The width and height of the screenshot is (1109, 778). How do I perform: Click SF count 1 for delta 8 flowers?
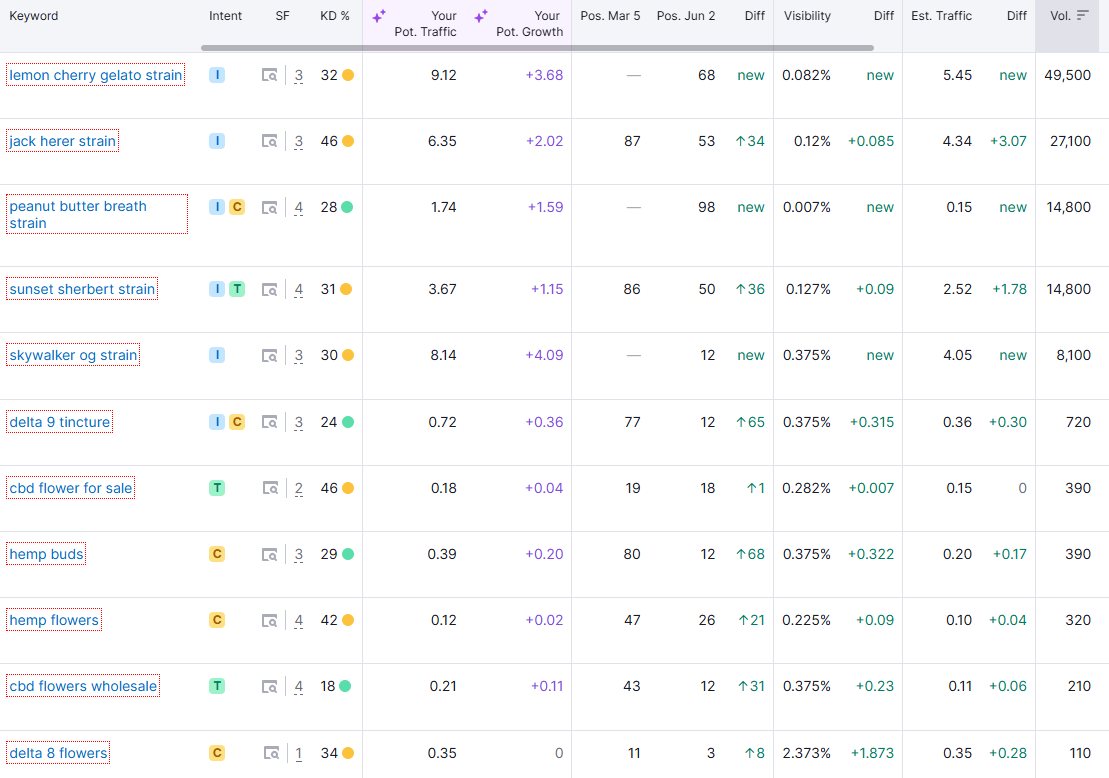coord(298,753)
